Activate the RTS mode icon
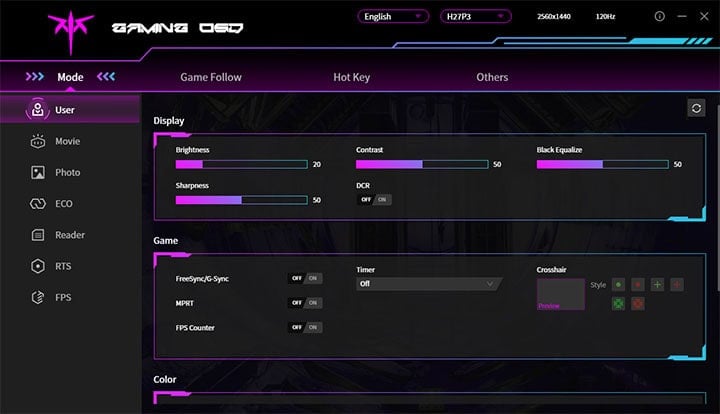This screenshot has height=414, width=720. pos(38,266)
